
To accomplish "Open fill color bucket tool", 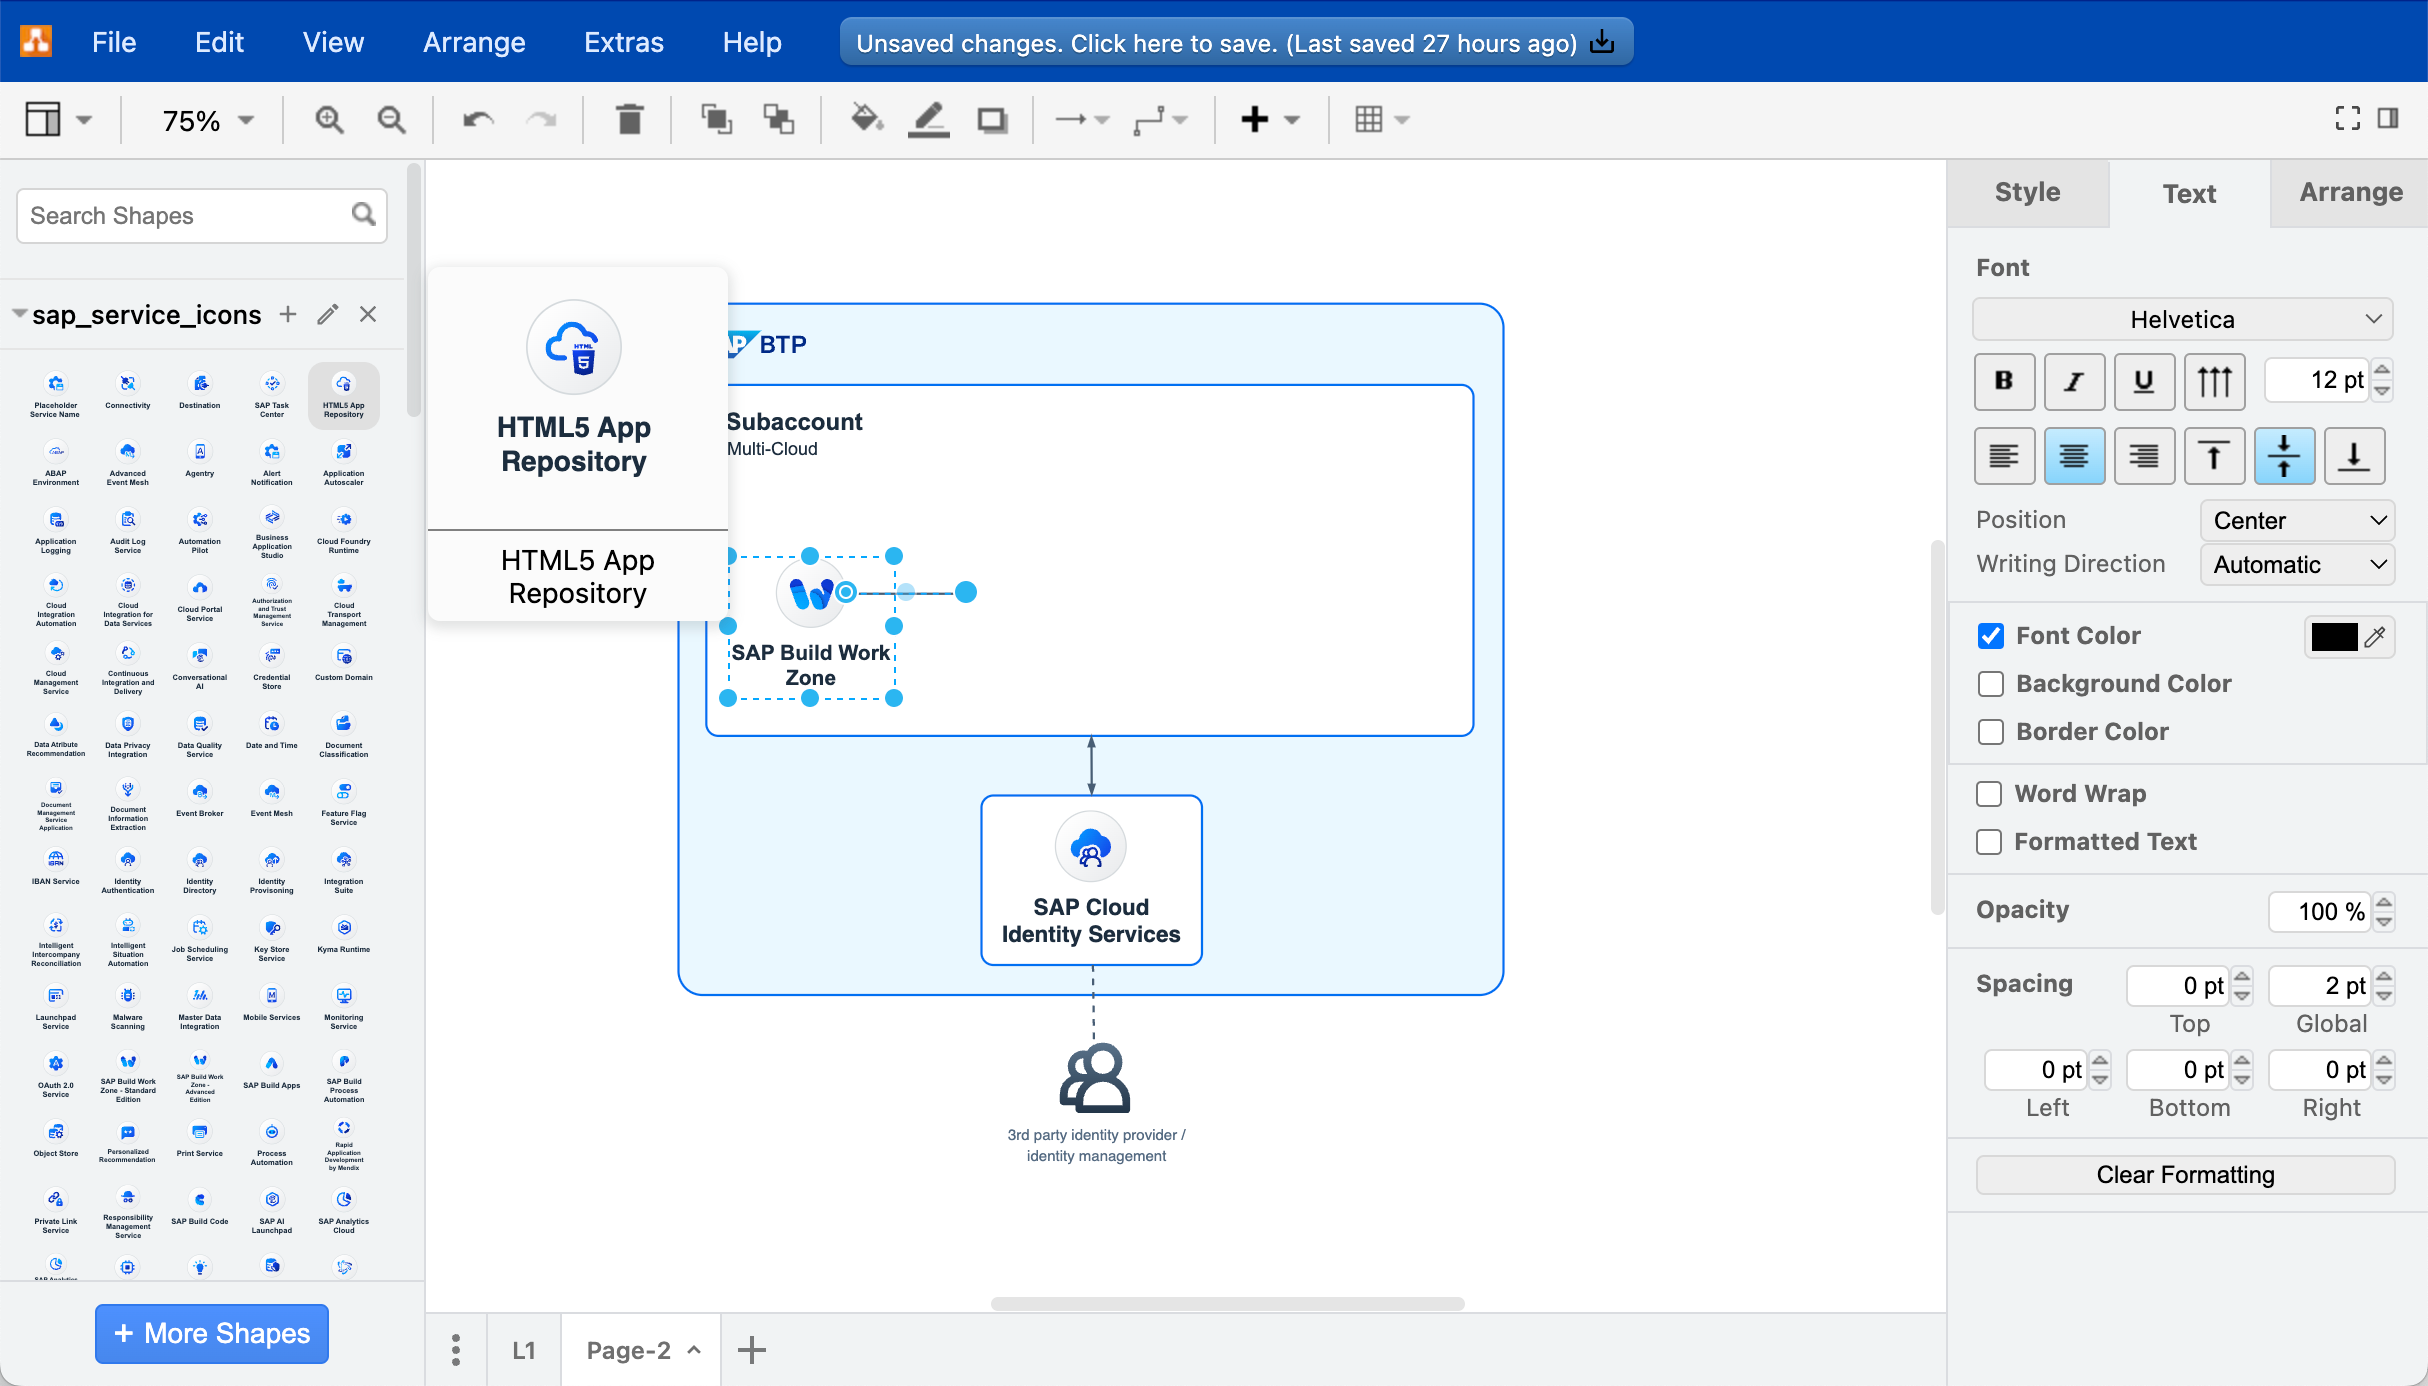I will [866, 120].
